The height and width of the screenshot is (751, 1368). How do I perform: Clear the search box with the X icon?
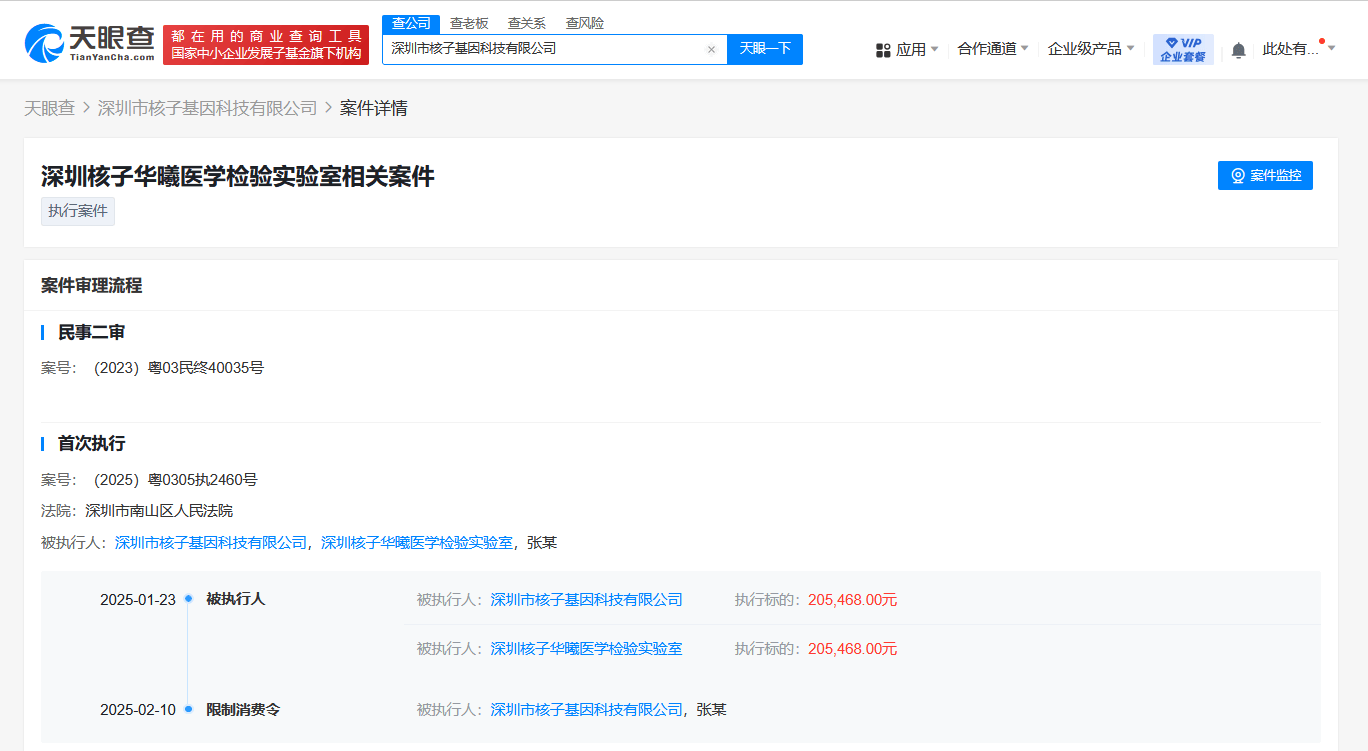pyautogui.click(x=711, y=49)
